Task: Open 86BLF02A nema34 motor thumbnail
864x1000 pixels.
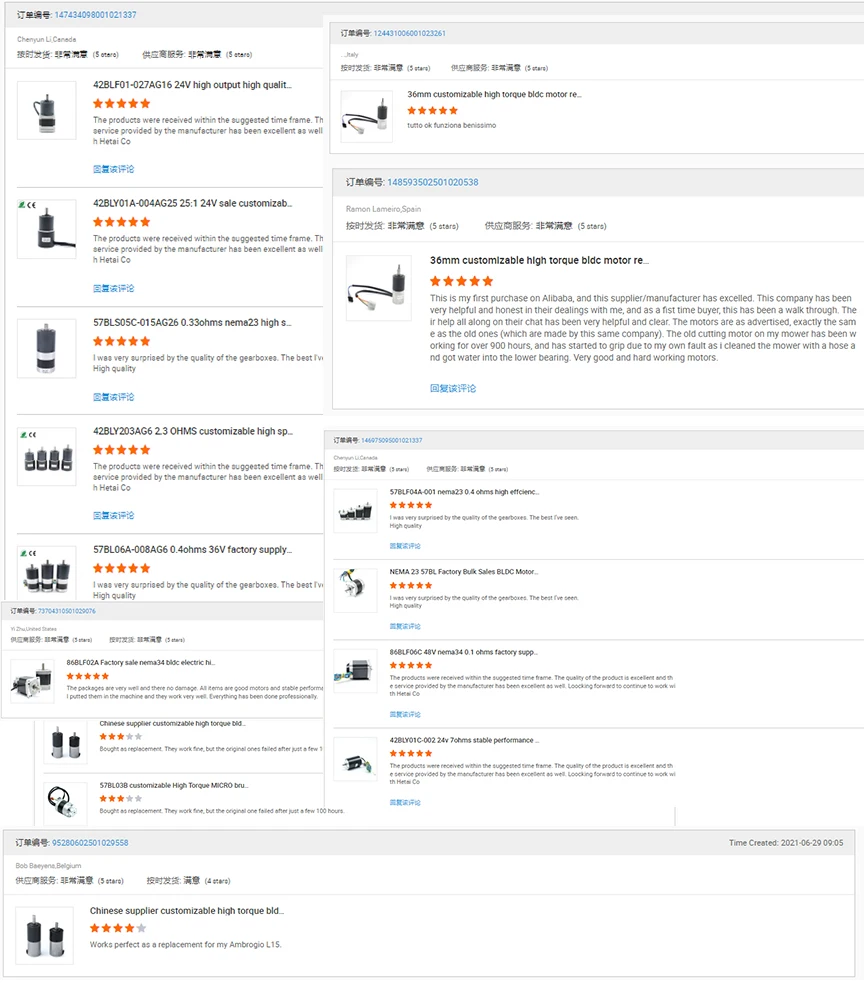Action: pyautogui.click(x=32, y=681)
